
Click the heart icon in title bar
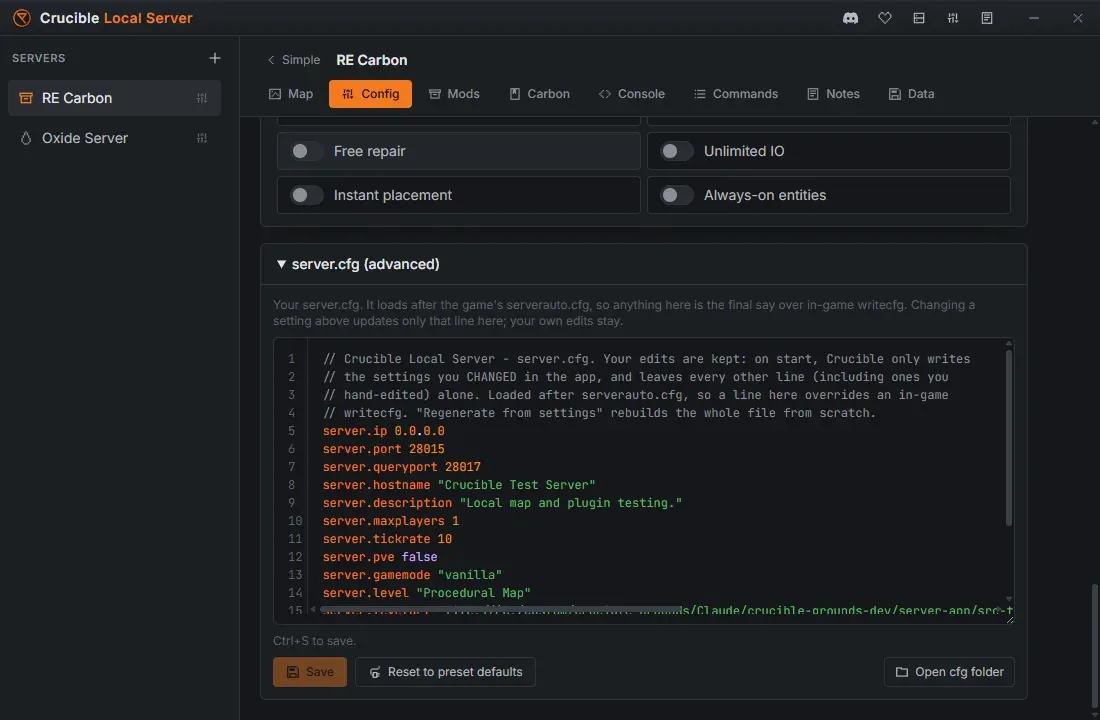click(885, 18)
